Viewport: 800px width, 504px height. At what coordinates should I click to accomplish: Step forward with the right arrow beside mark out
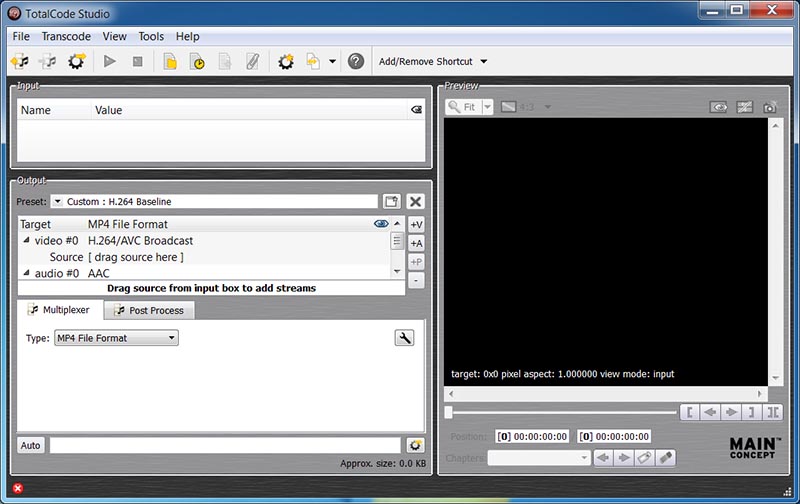pos(731,412)
